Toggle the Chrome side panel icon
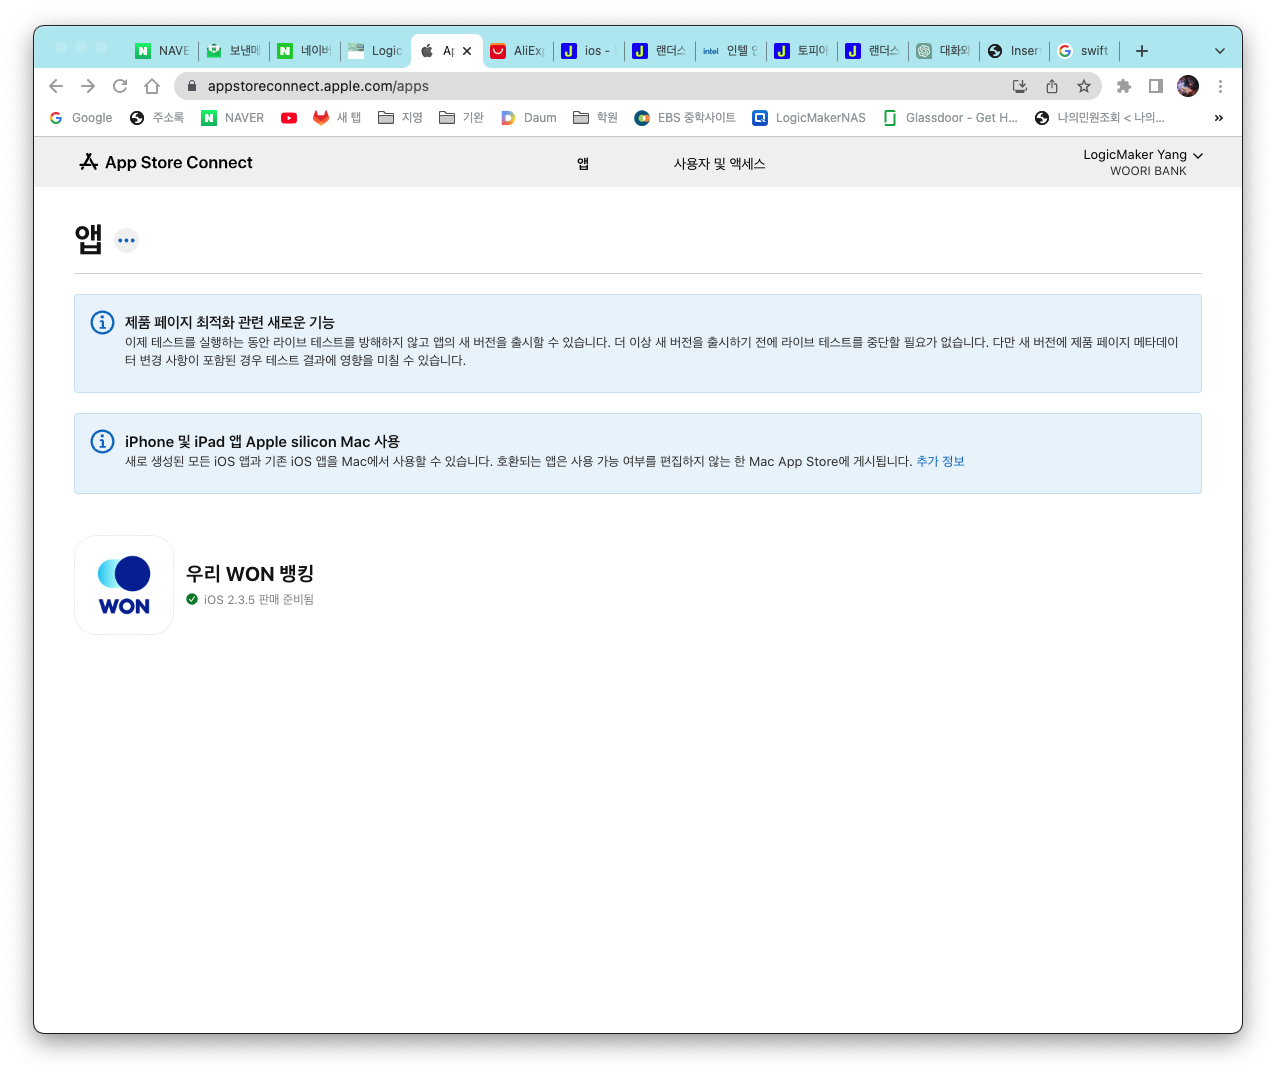This screenshot has height=1075, width=1276. tap(1156, 86)
